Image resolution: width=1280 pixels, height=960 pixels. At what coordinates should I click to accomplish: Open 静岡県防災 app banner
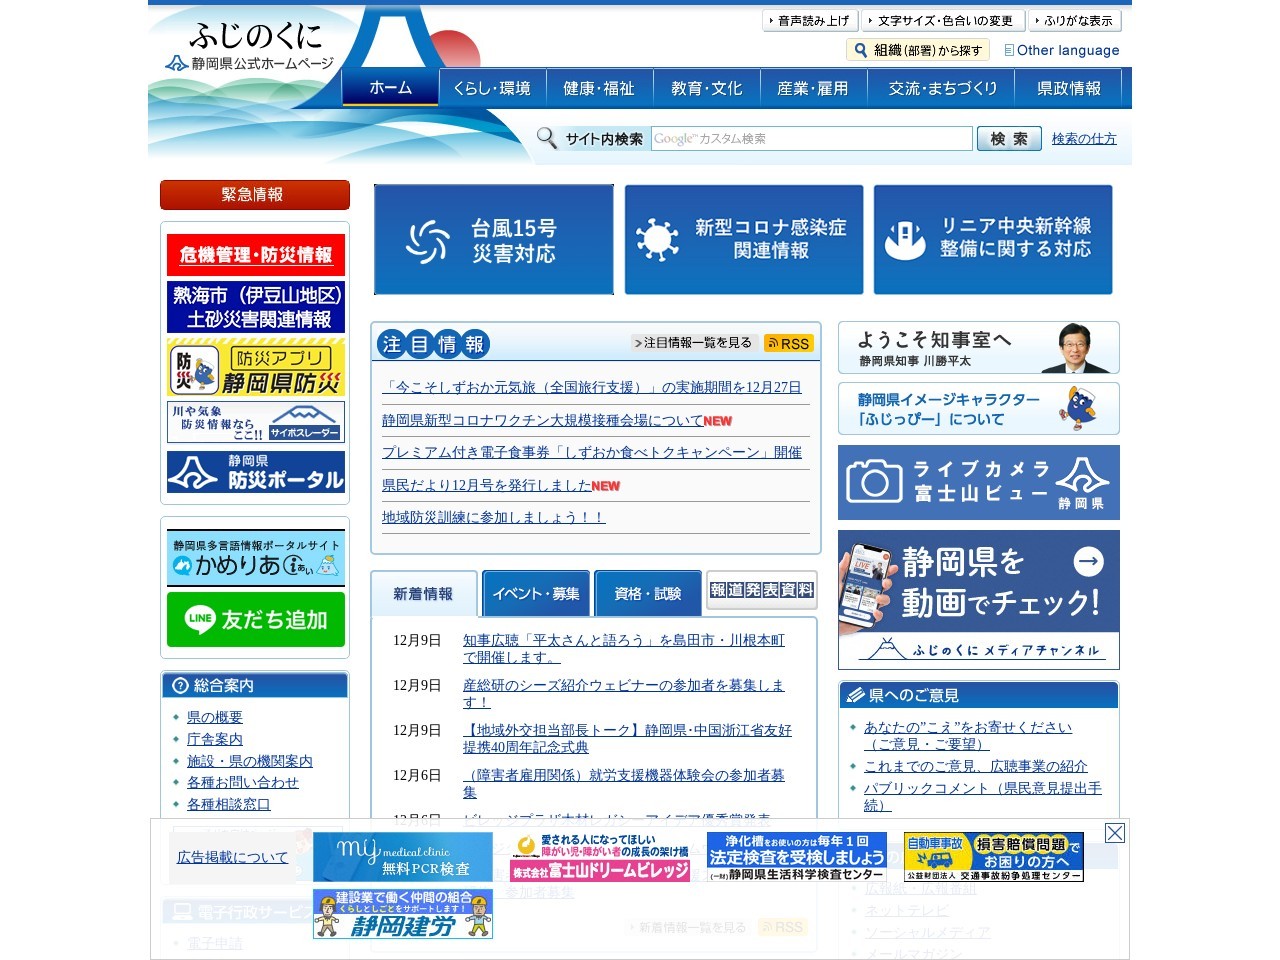pos(256,367)
